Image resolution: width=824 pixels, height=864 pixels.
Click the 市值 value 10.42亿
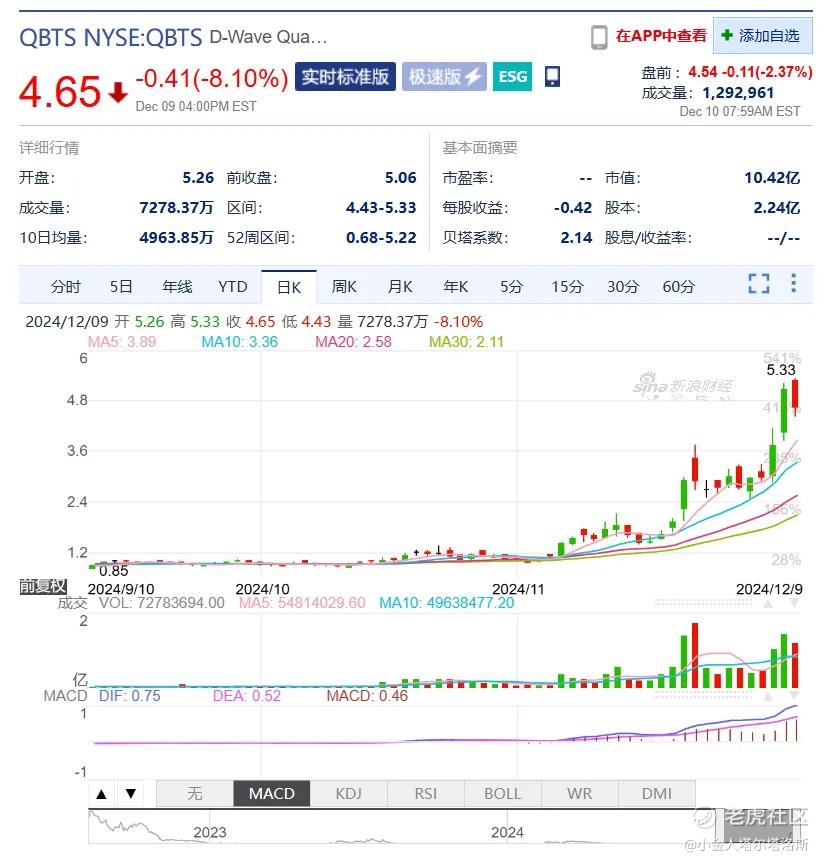(x=772, y=177)
